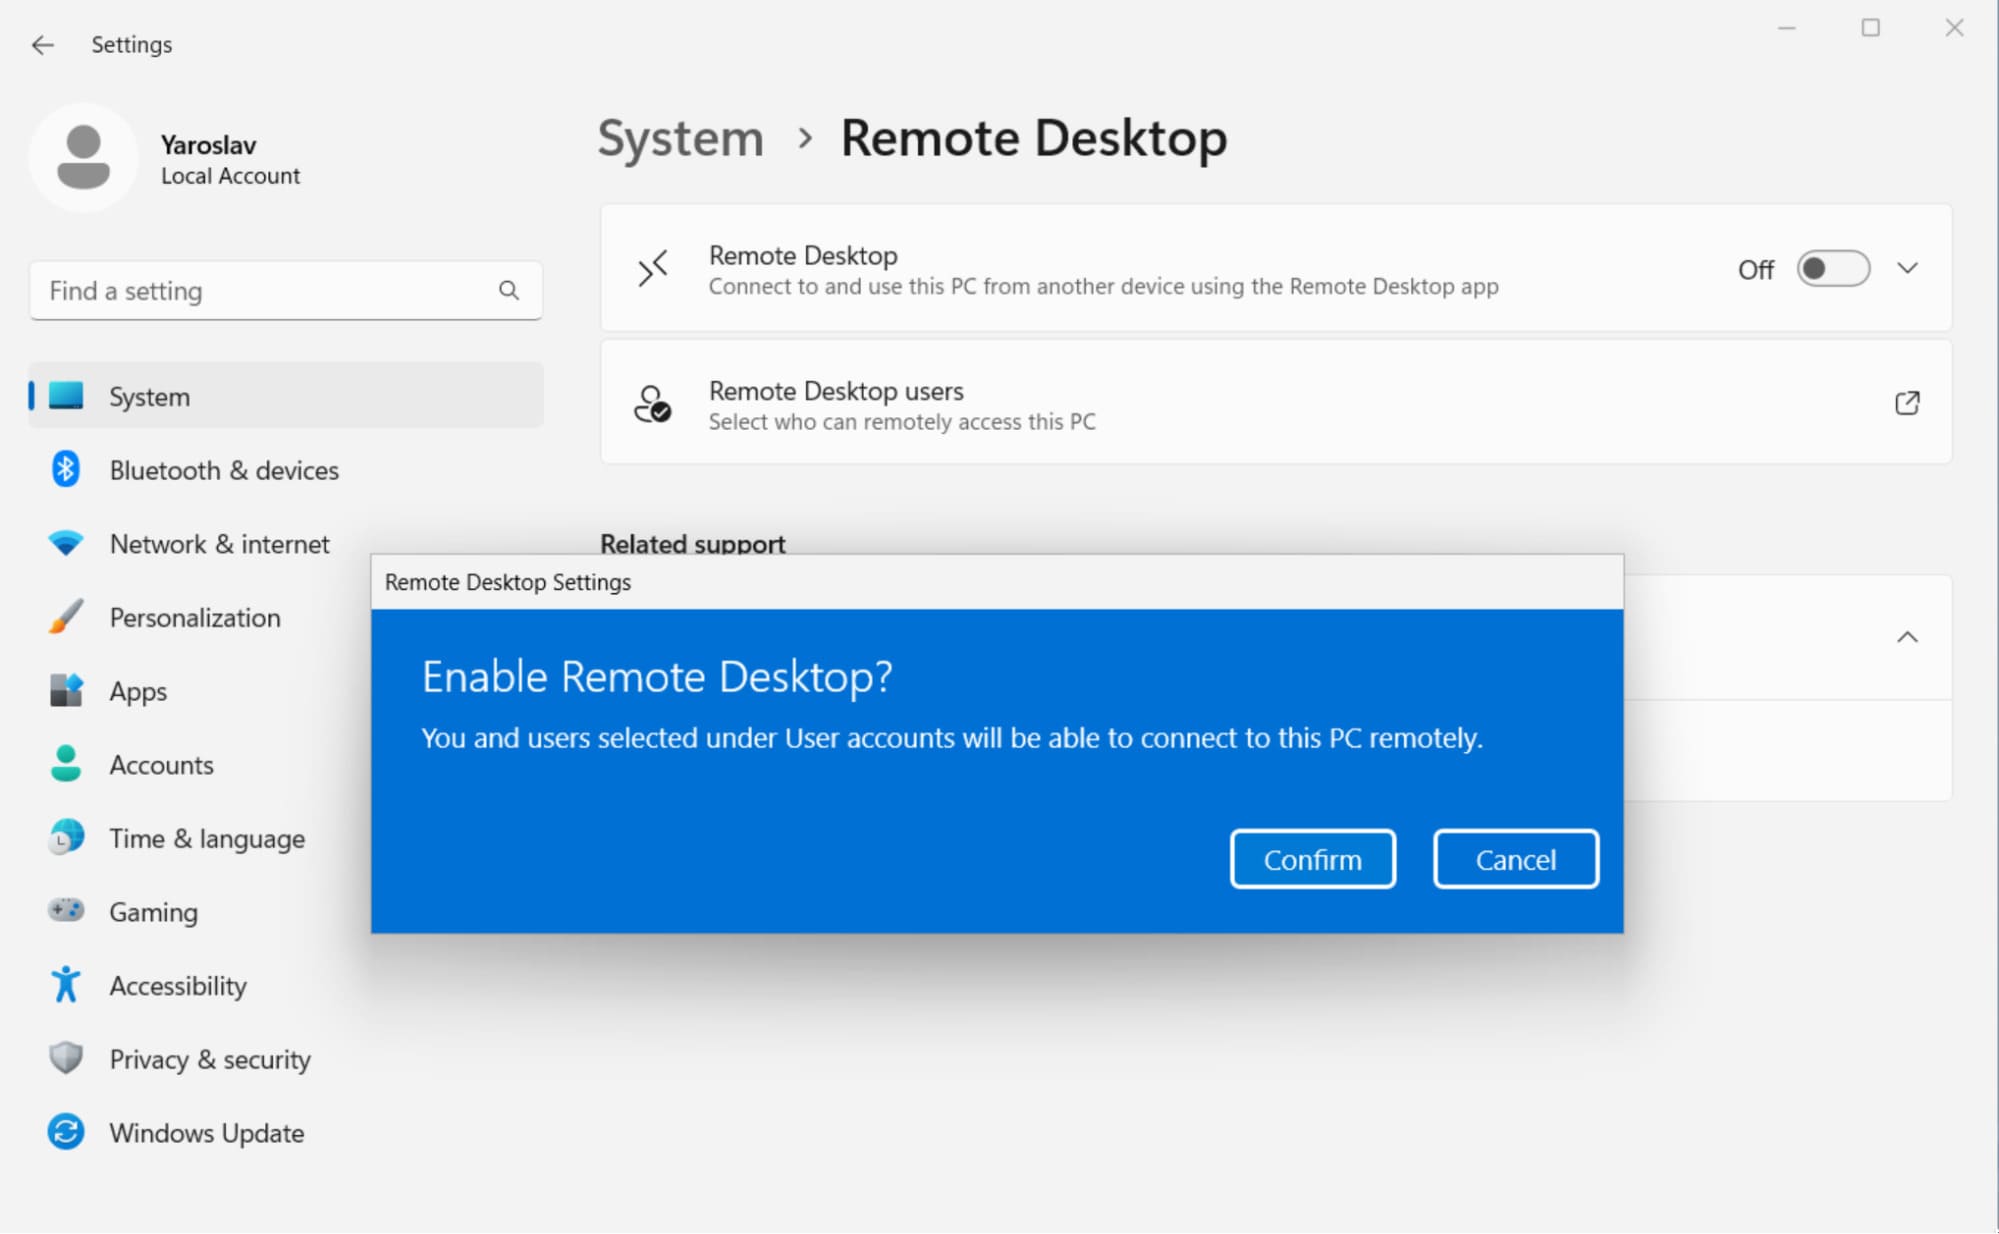
Task: Click the Remote Desktop users icon
Action: pyautogui.click(x=653, y=404)
